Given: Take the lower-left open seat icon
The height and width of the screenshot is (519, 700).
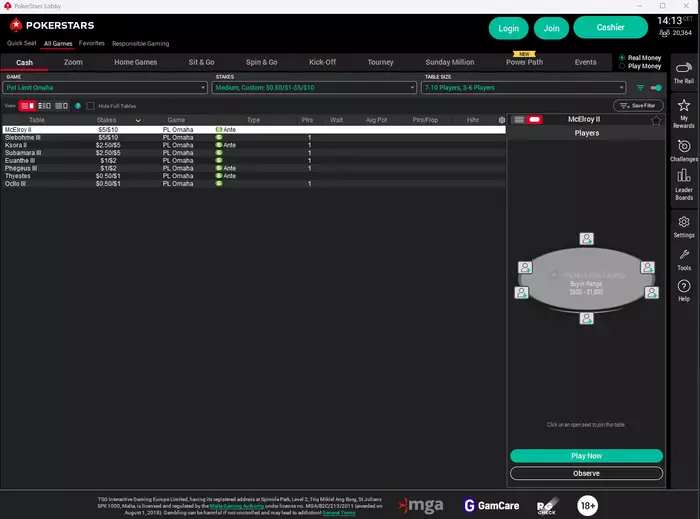Looking at the screenshot, I should coord(521,292).
